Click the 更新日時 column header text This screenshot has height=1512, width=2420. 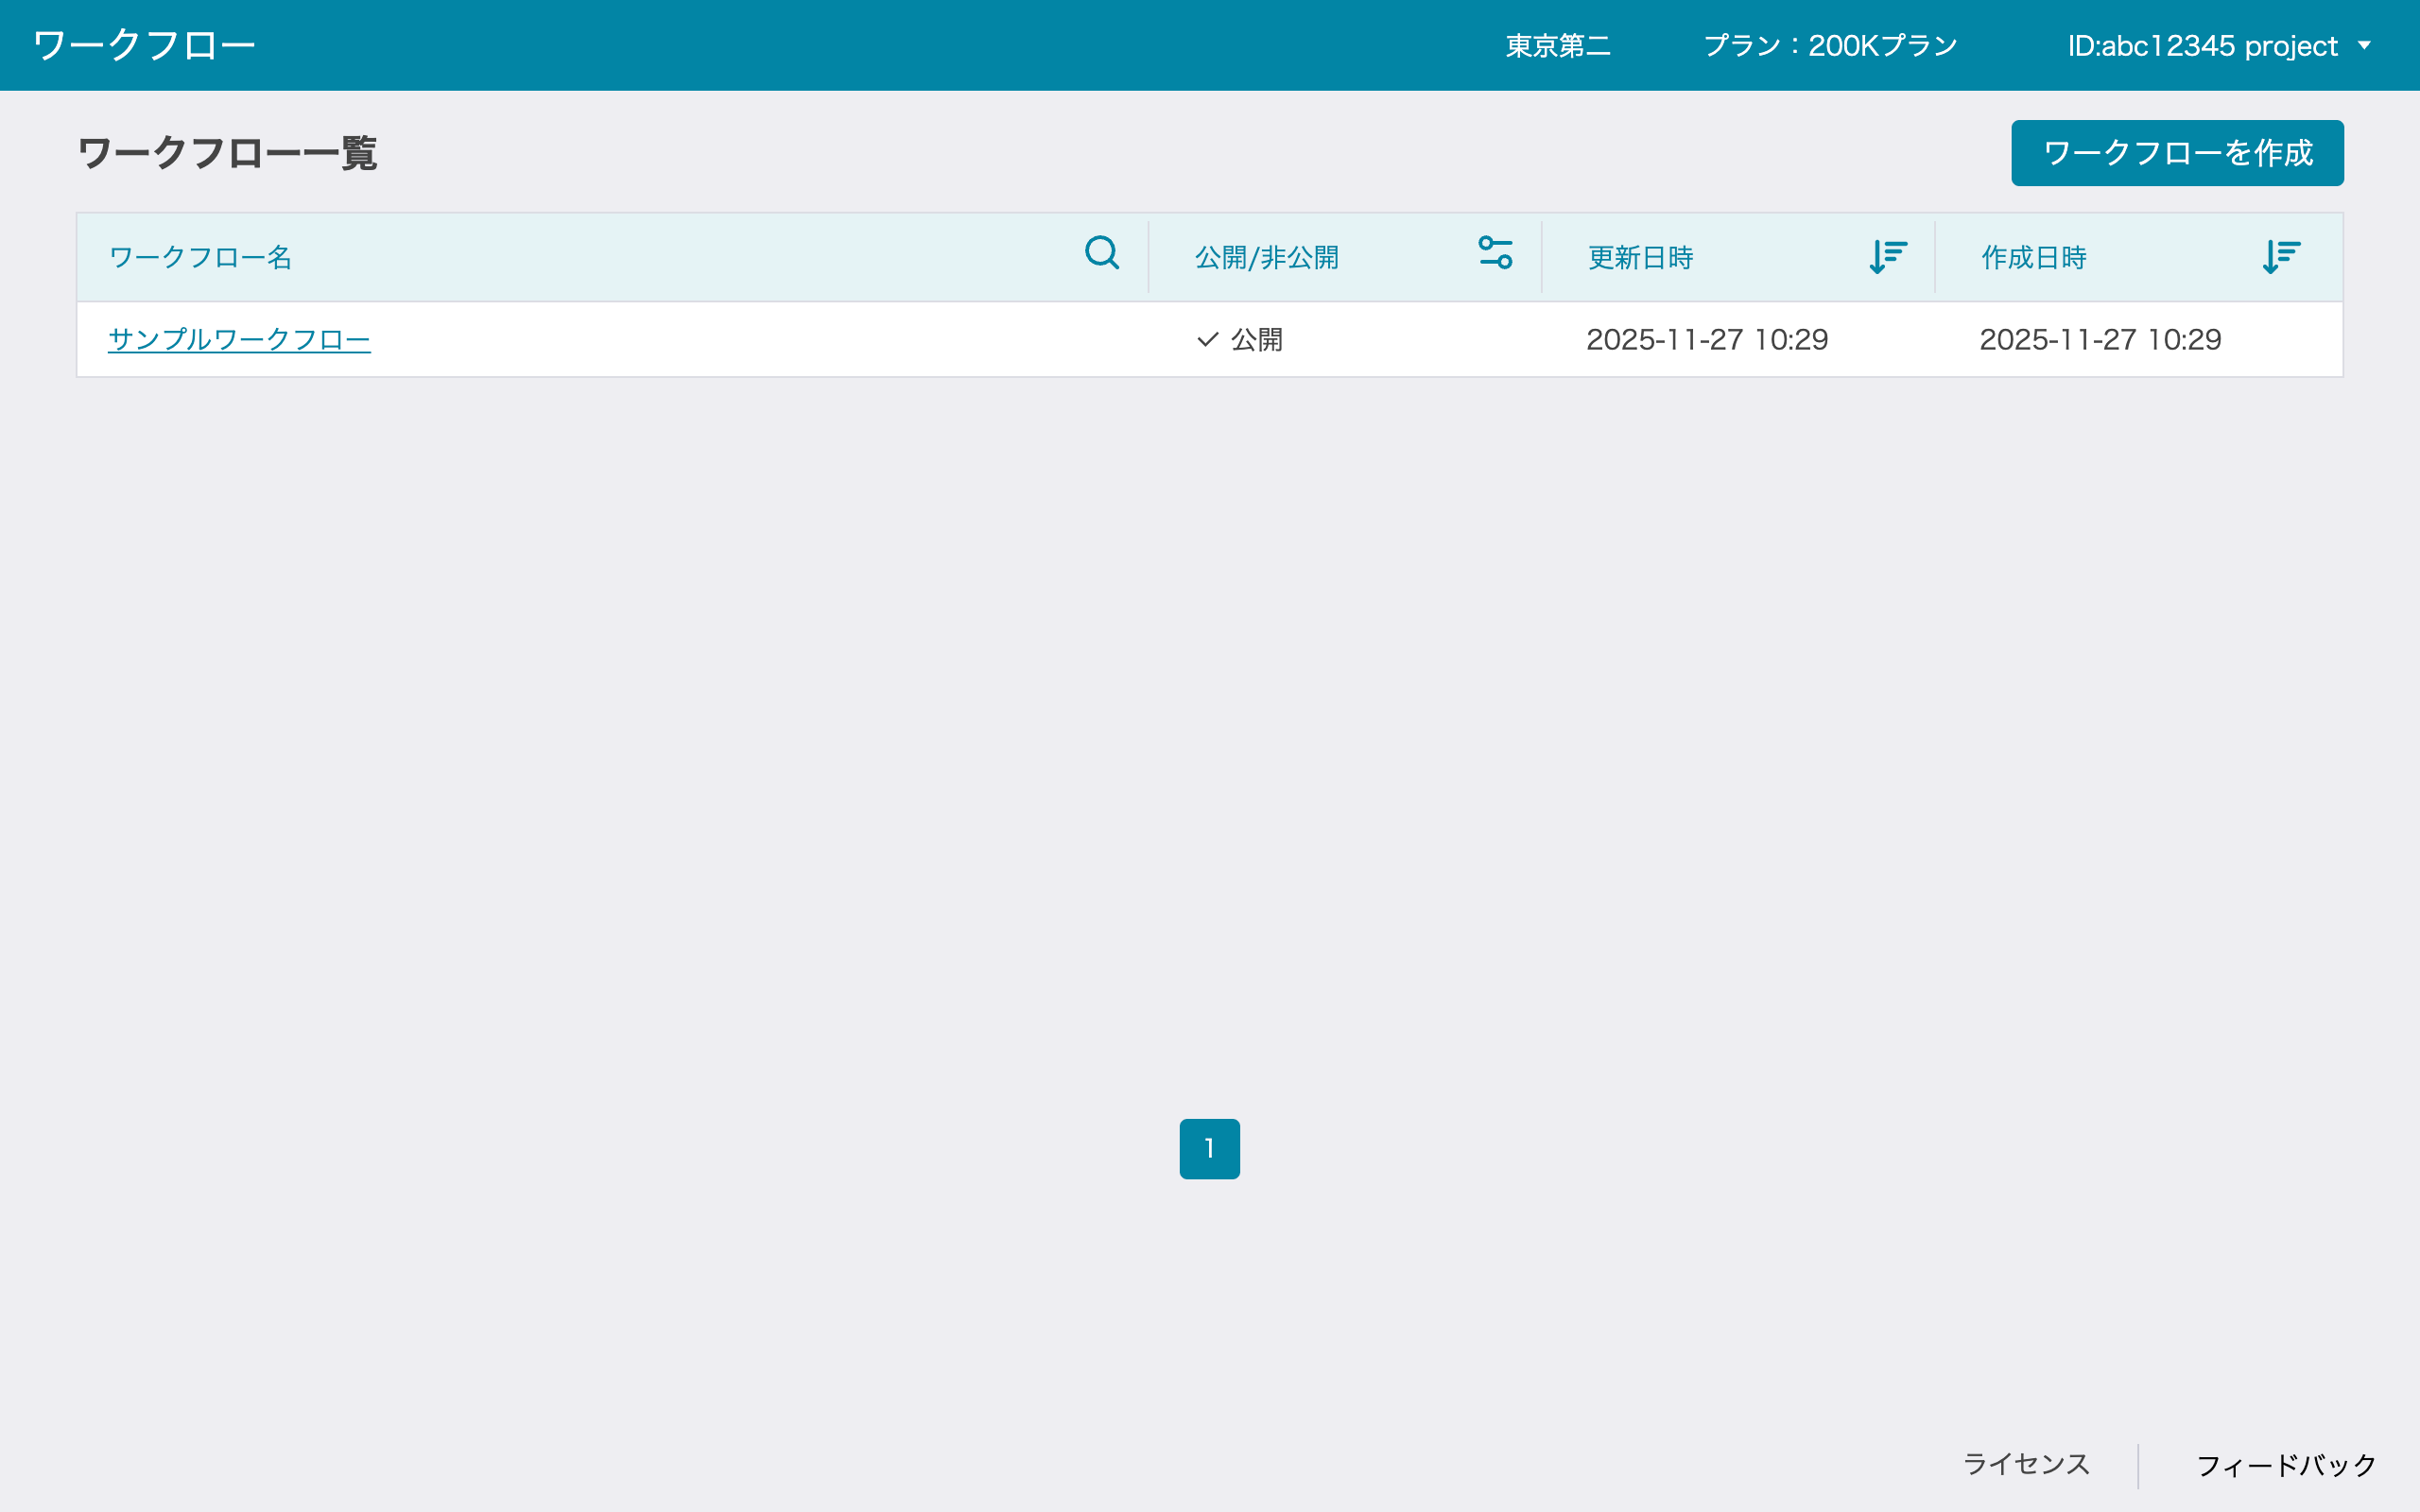point(1640,258)
